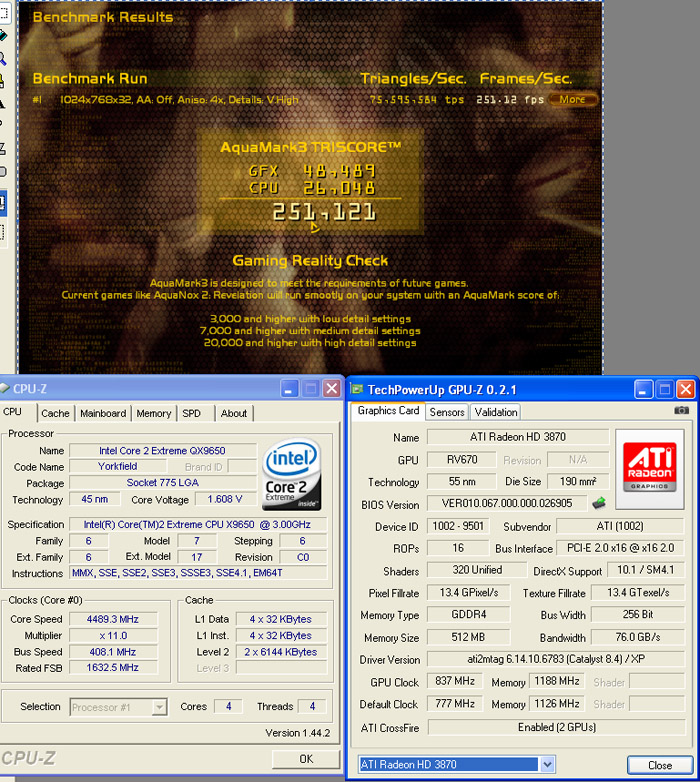The width and height of the screenshot is (700, 782).
Task: Click the multiplier value 'x 11.0'
Action: click(113, 635)
